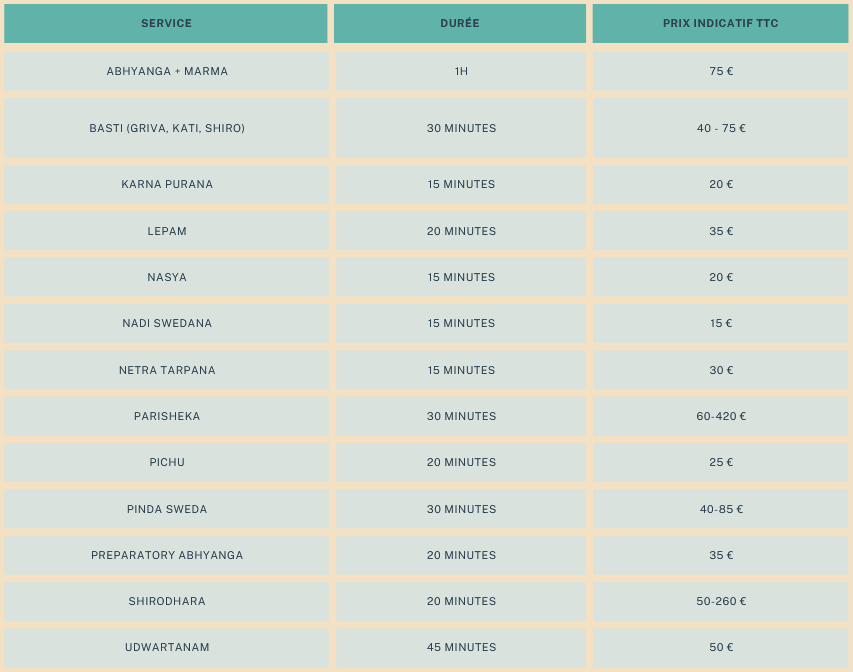Select the ABHYANGA + MARMA service cell
Screen dimensions: 853x672
coord(167,71)
